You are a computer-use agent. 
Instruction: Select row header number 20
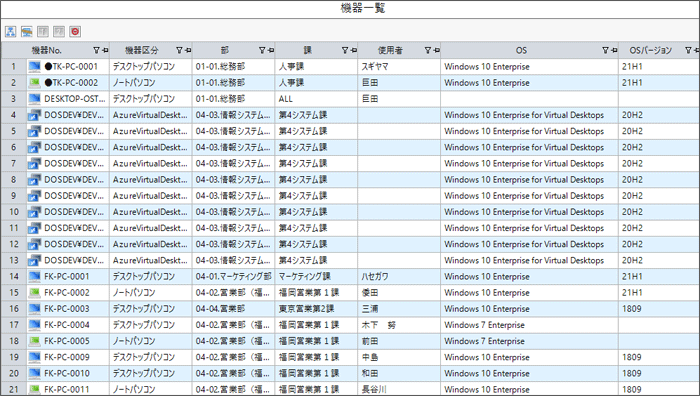click(14, 373)
